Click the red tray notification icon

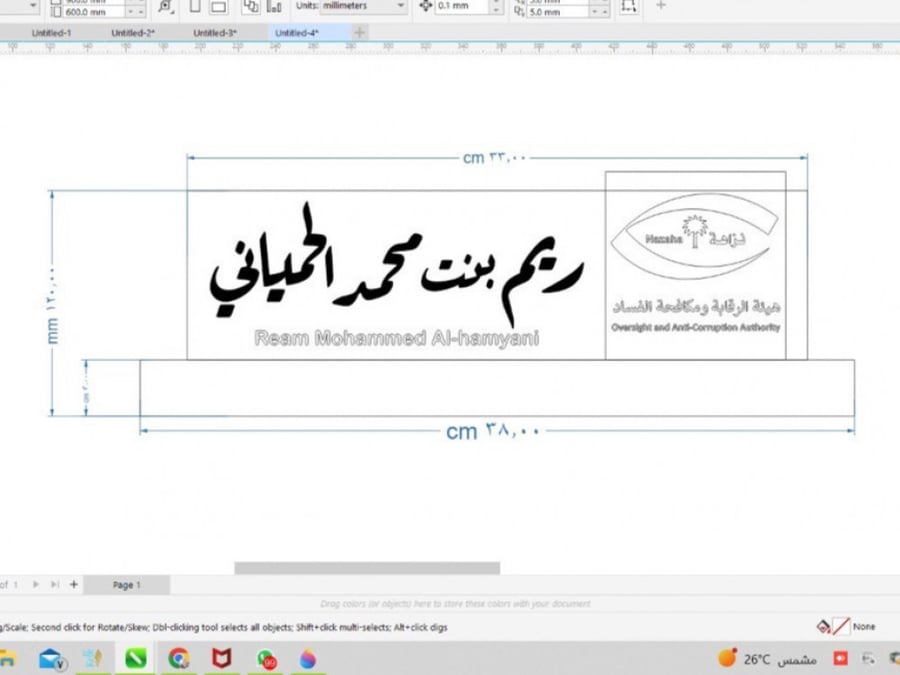pos(840,658)
